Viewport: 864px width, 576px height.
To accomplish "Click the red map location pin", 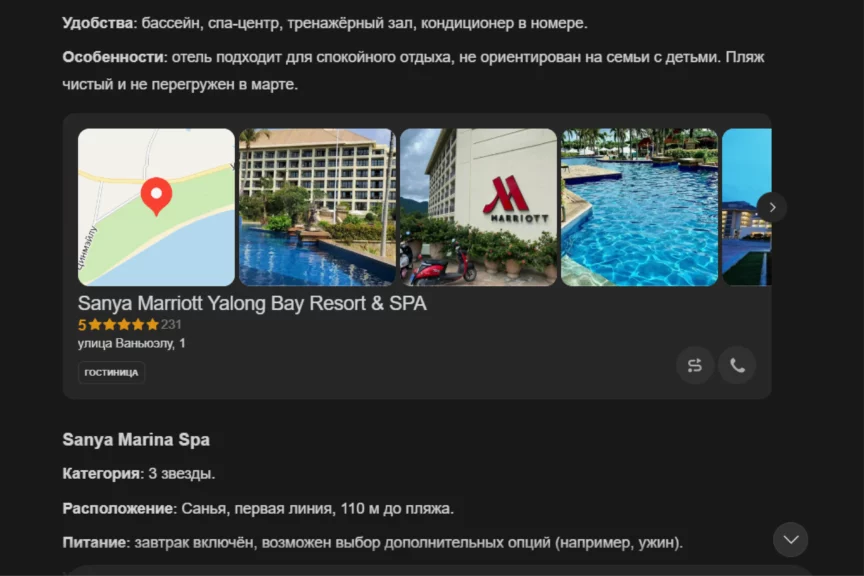I will [x=156, y=196].
